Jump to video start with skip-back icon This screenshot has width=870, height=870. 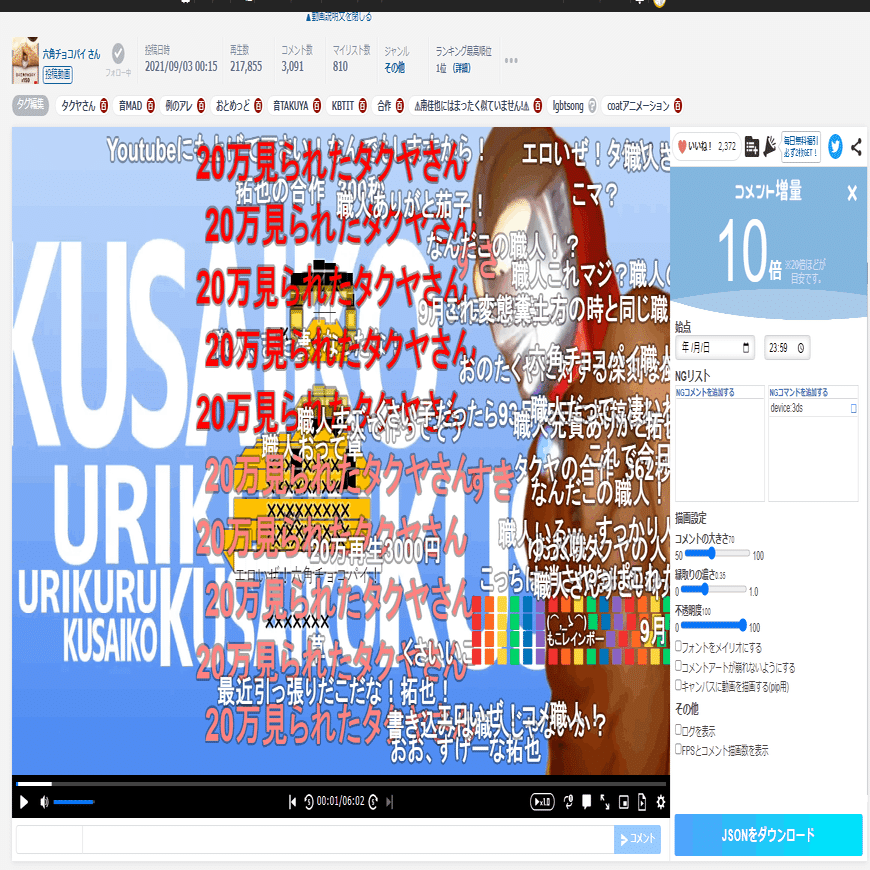pyautogui.click(x=292, y=802)
